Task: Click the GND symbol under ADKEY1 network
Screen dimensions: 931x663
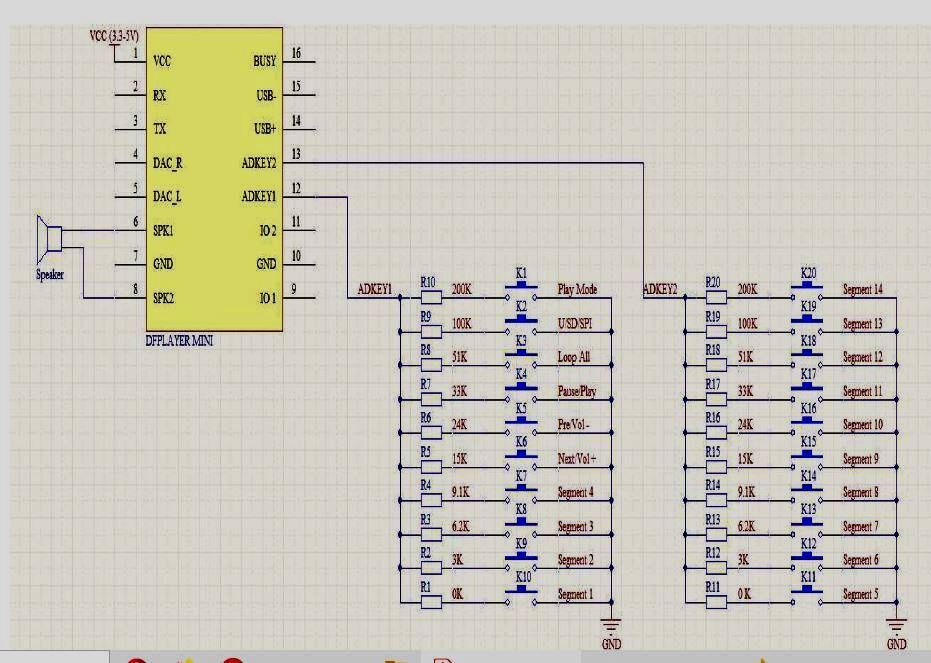Action: click(611, 626)
